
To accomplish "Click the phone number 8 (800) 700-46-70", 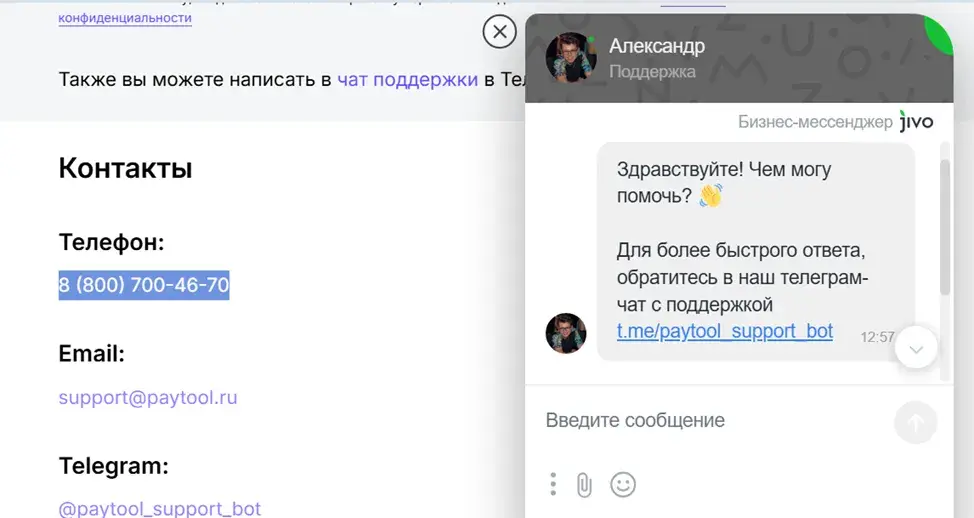I will click(144, 285).
